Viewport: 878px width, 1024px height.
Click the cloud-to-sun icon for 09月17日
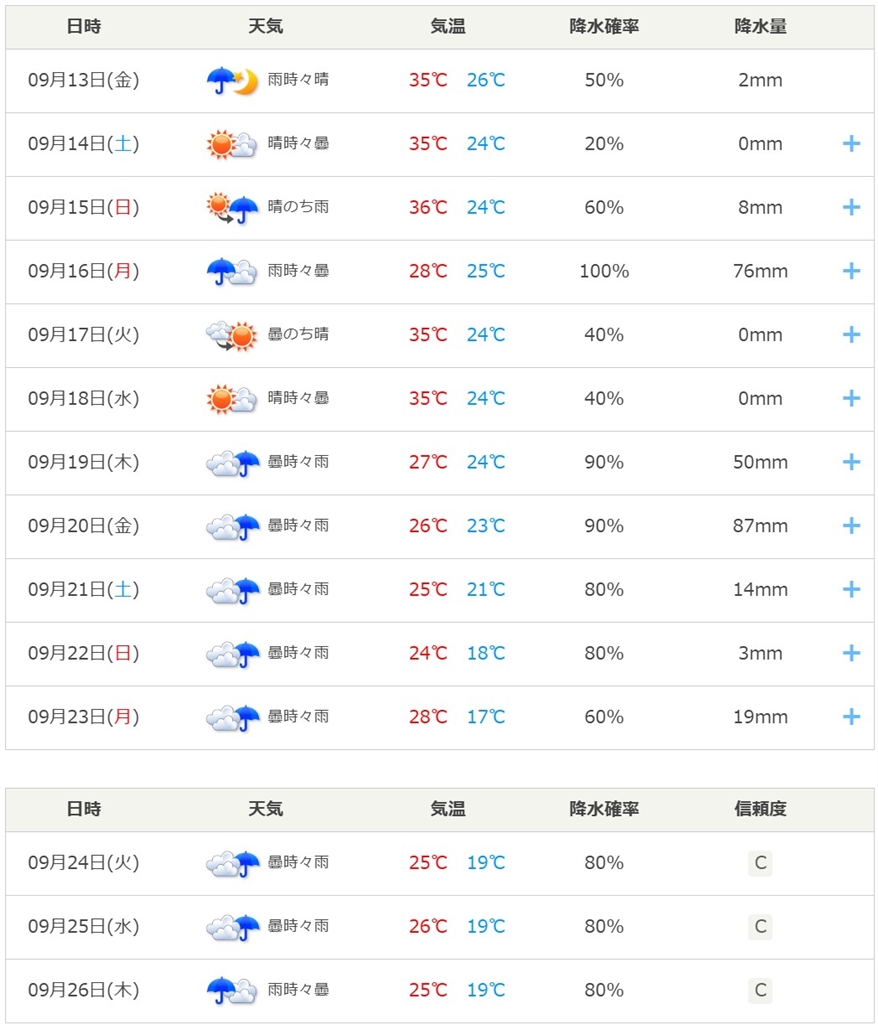[231, 336]
